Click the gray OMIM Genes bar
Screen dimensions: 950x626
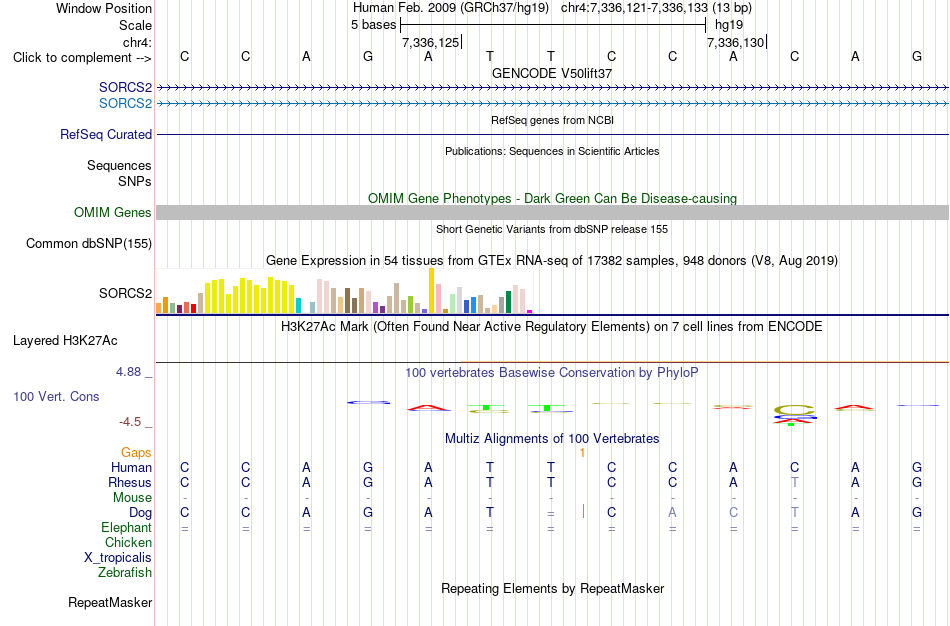[x=553, y=212]
